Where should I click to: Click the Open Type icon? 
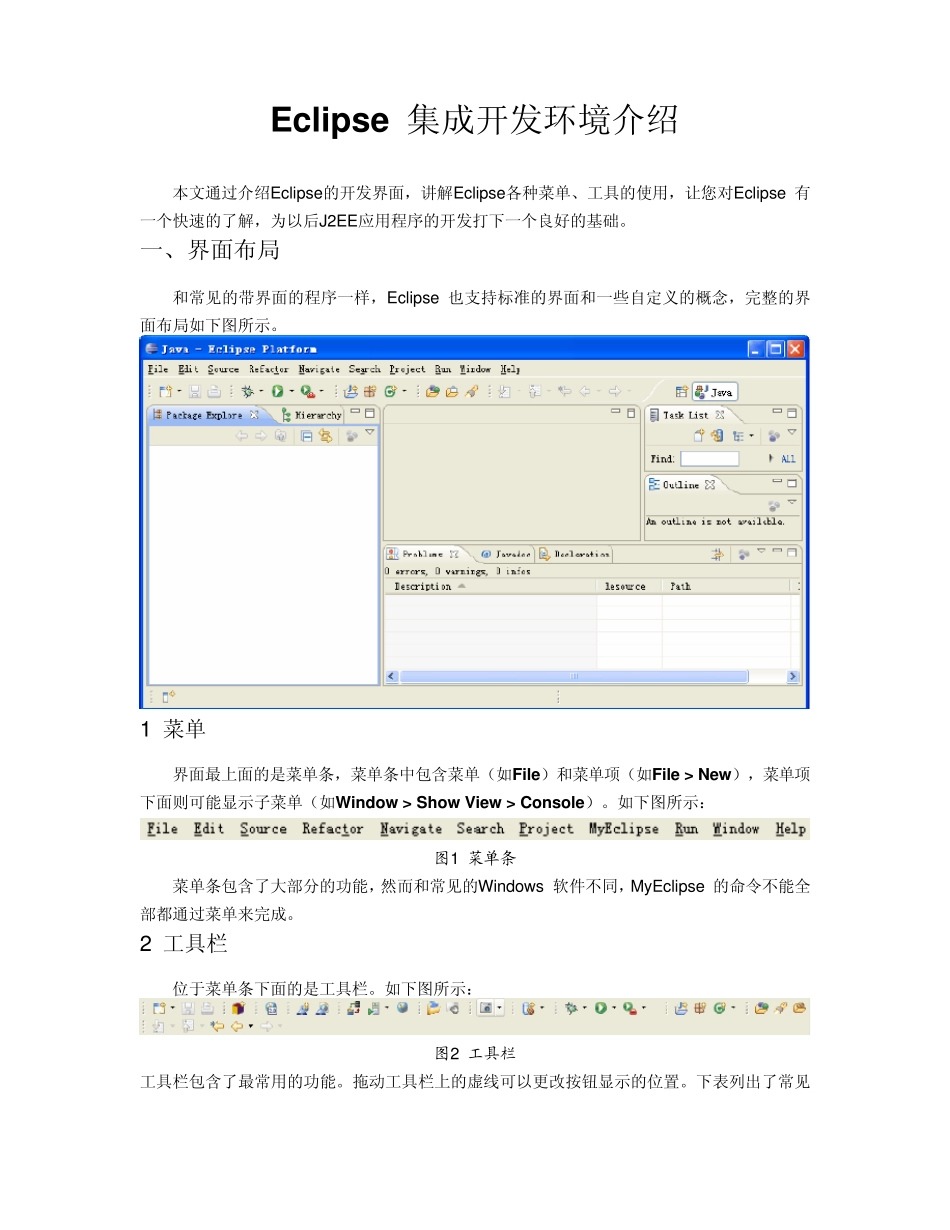coord(432,392)
